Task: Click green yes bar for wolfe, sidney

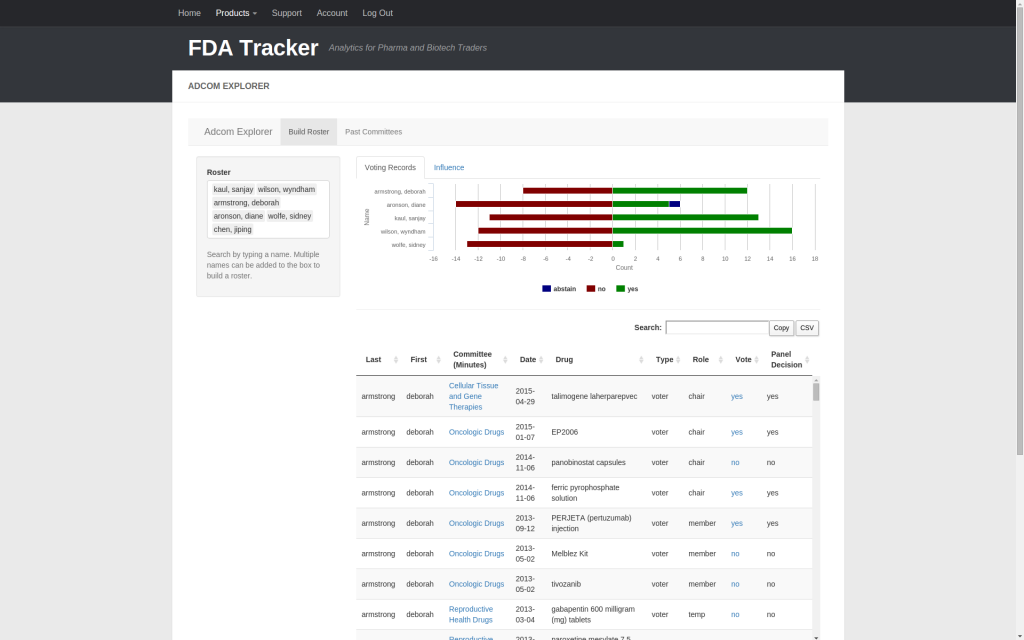Action: coord(618,244)
